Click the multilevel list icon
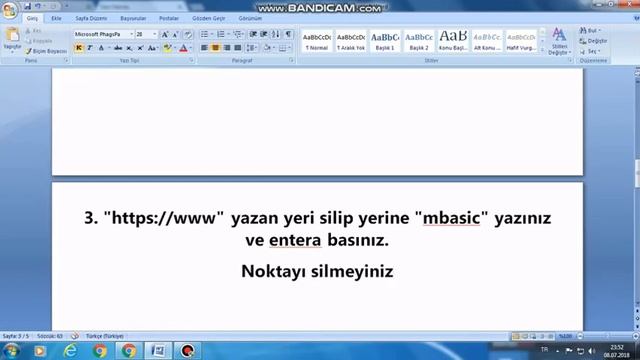Viewport: 640px width, 360px height. pyautogui.click(x=238, y=34)
